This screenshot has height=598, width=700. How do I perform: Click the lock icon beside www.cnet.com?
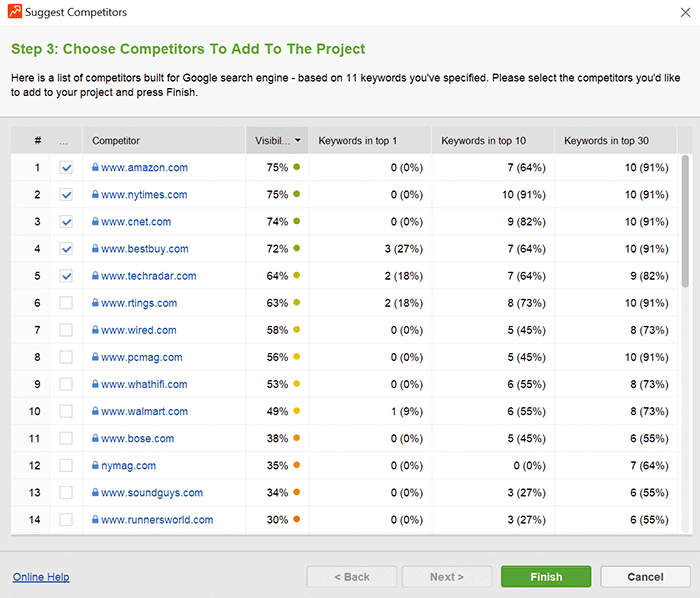tap(95, 222)
